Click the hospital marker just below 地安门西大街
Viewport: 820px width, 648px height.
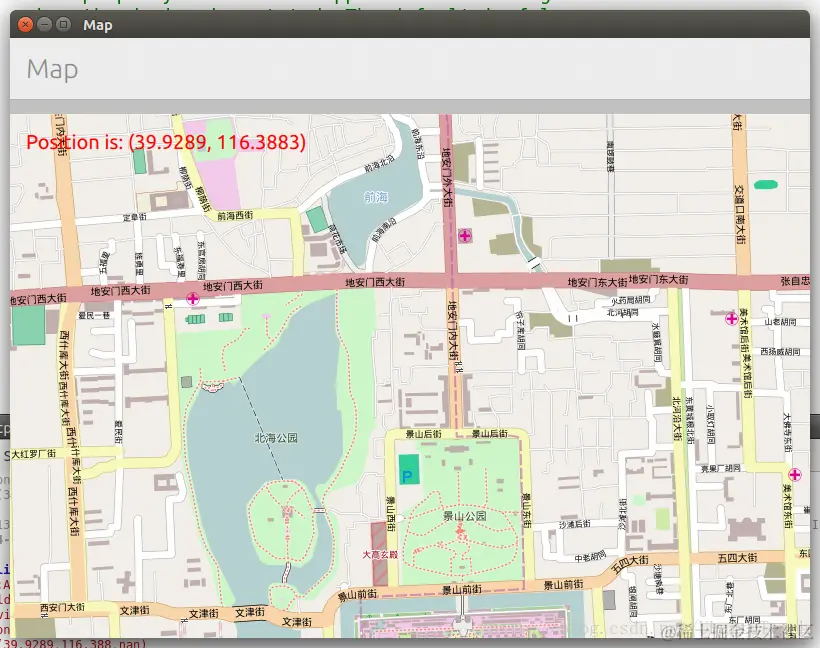tap(192, 299)
